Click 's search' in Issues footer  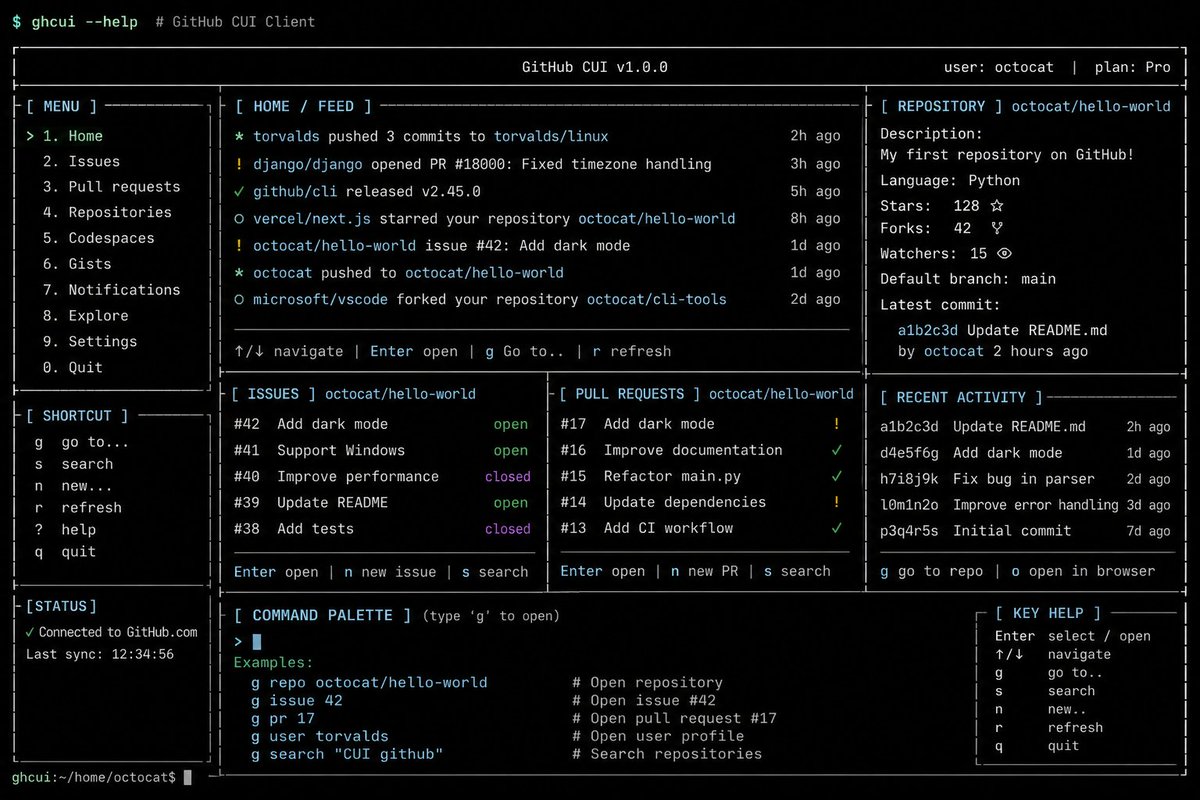point(494,572)
